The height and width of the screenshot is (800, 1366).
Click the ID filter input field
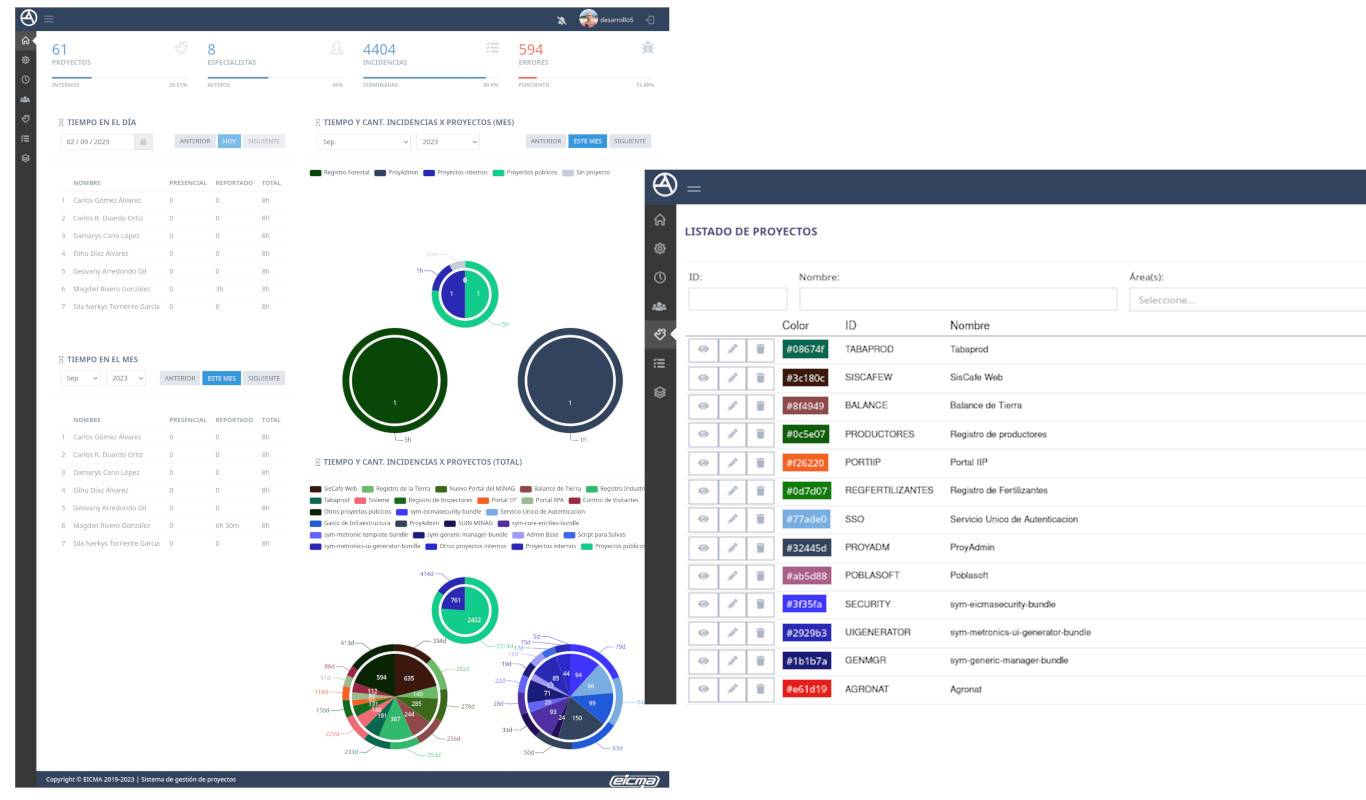737,300
